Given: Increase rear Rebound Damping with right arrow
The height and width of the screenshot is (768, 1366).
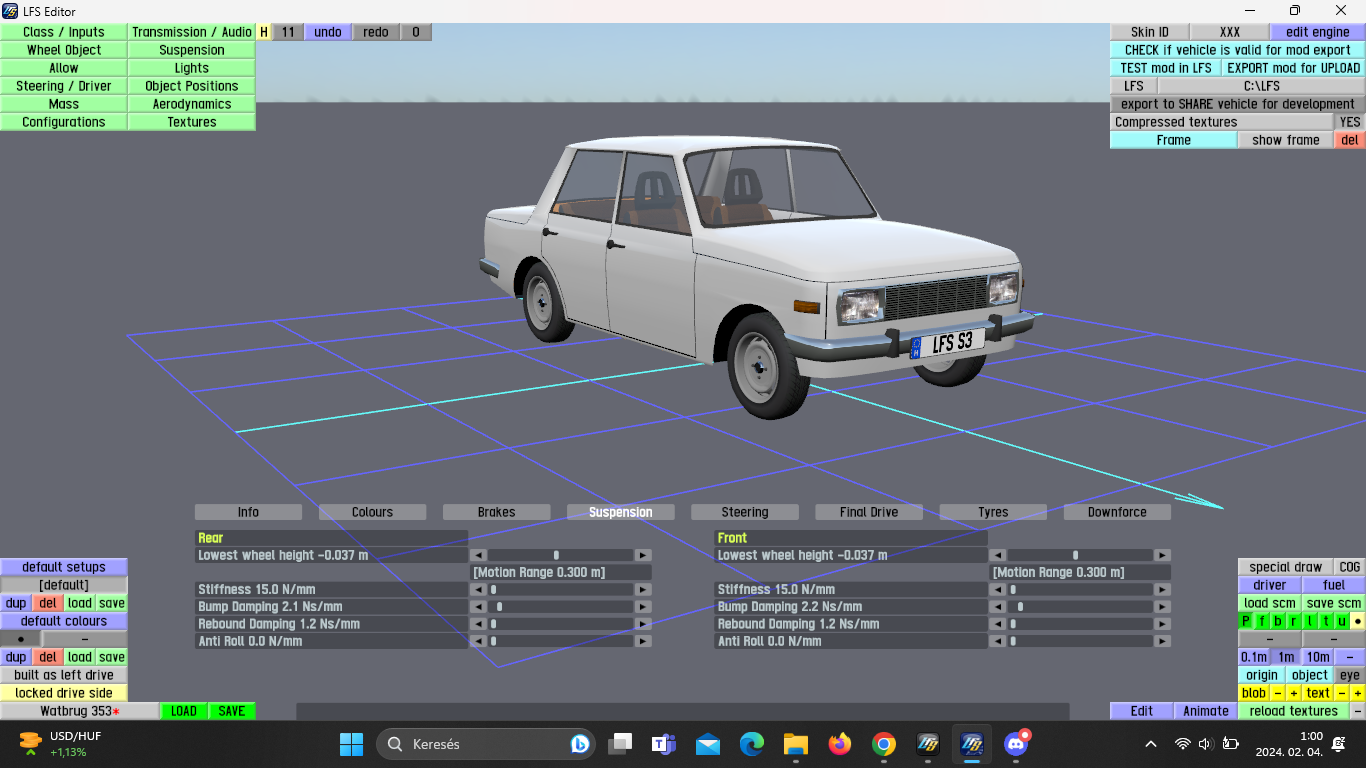Looking at the screenshot, I should [643, 624].
